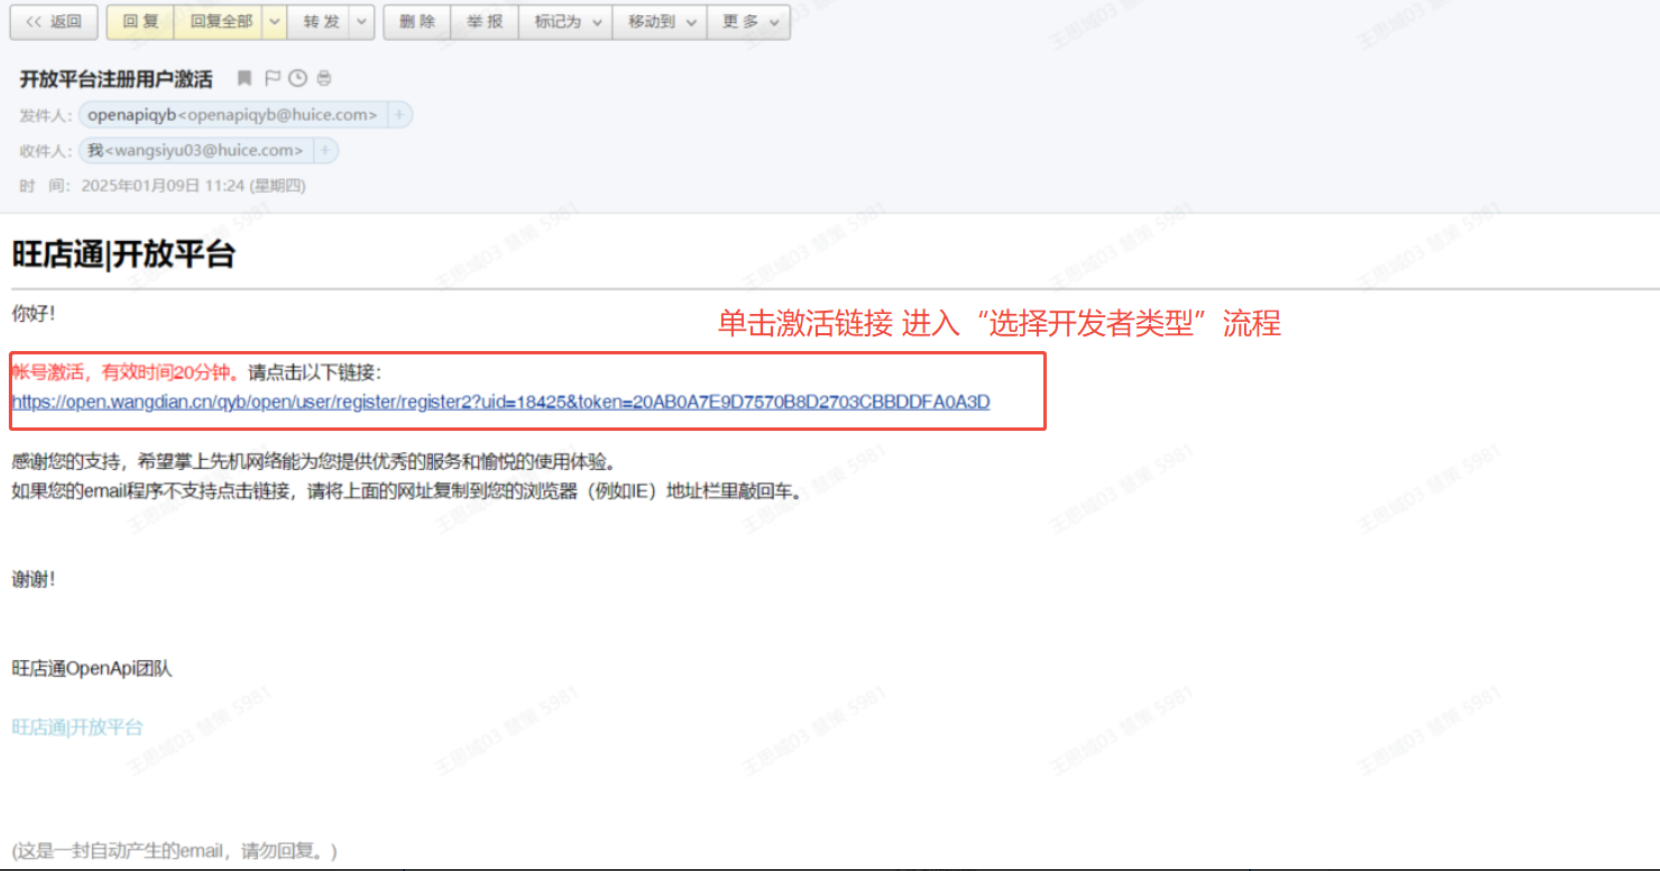
Task: Click the 谢谢! closing line
Action: [x=33, y=579]
